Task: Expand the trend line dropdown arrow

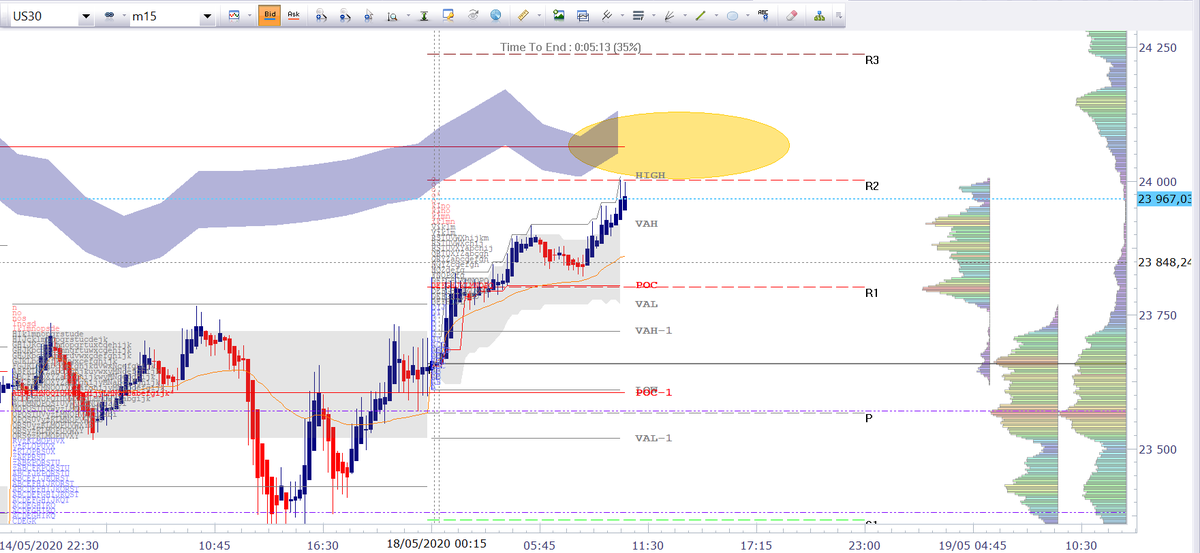Action: (717, 16)
